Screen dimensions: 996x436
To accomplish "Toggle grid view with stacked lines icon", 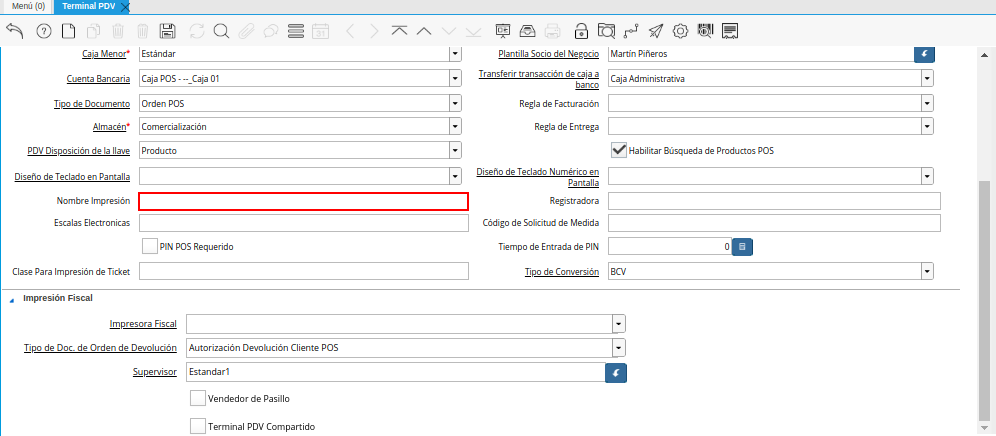I will tap(296, 31).
